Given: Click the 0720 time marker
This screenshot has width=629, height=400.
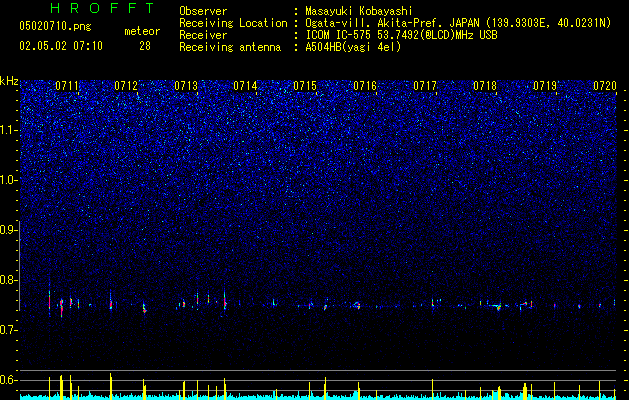Looking at the screenshot, I should (605, 86).
